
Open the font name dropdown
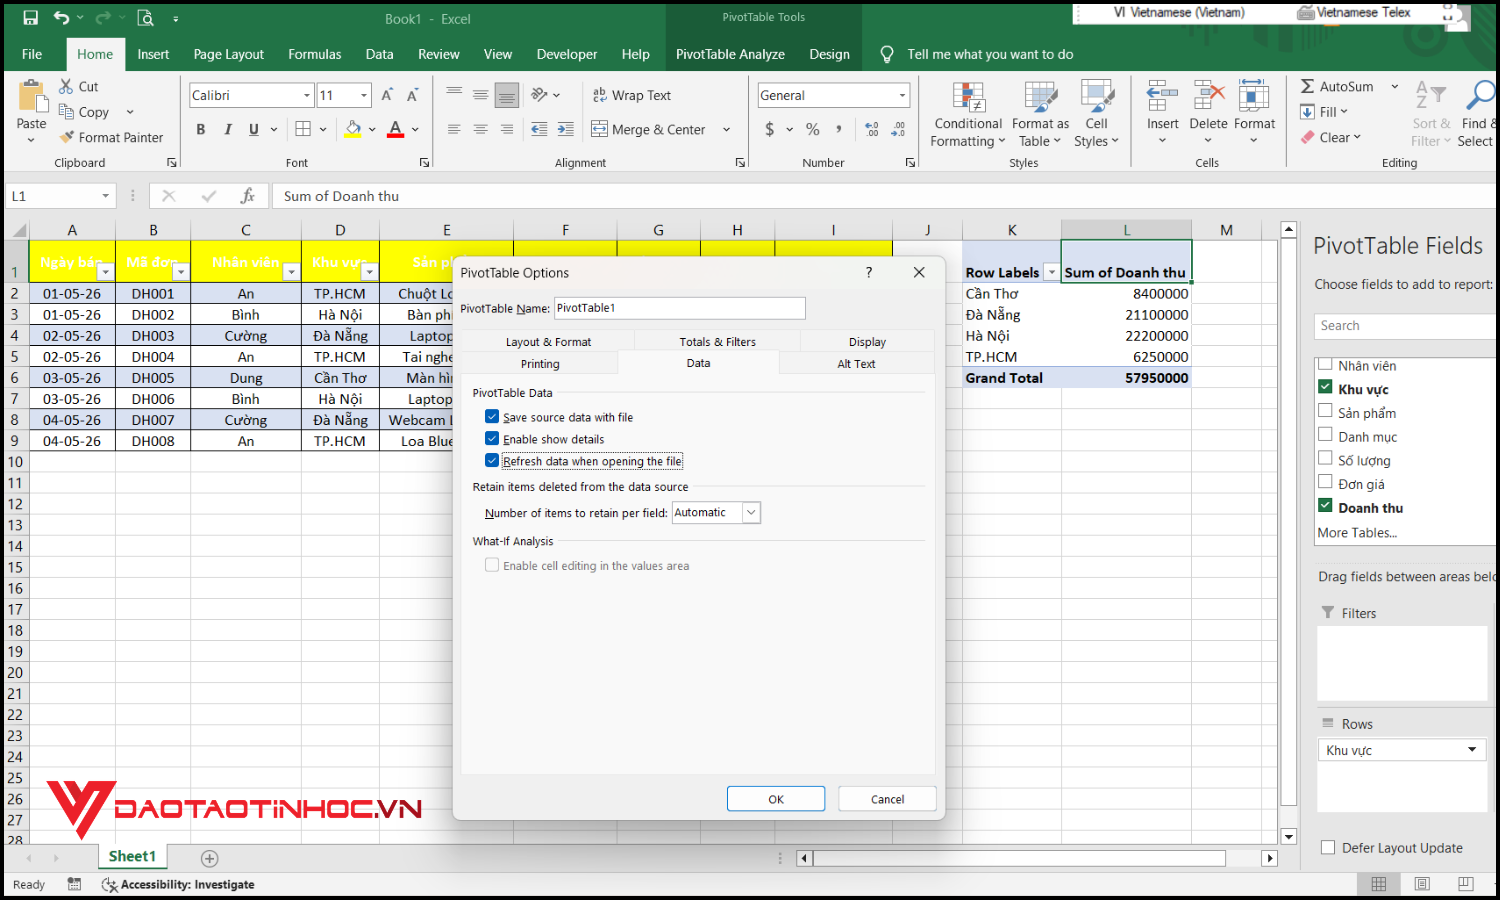[x=307, y=95]
